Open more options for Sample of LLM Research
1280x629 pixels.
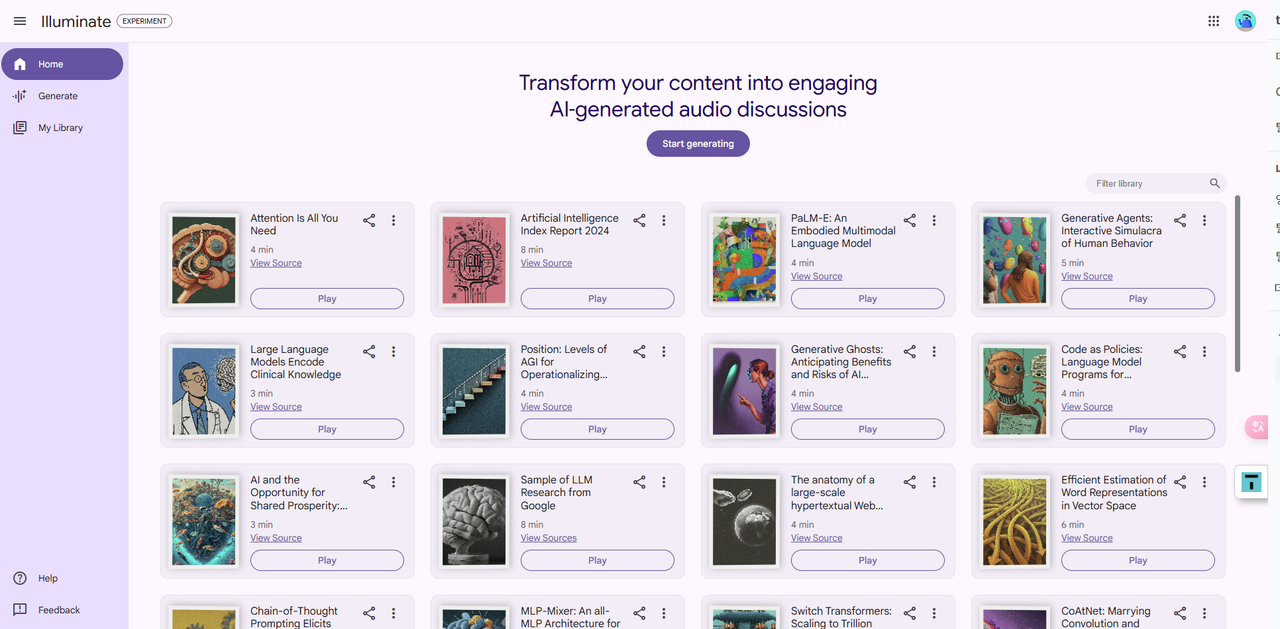pos(663,482)
